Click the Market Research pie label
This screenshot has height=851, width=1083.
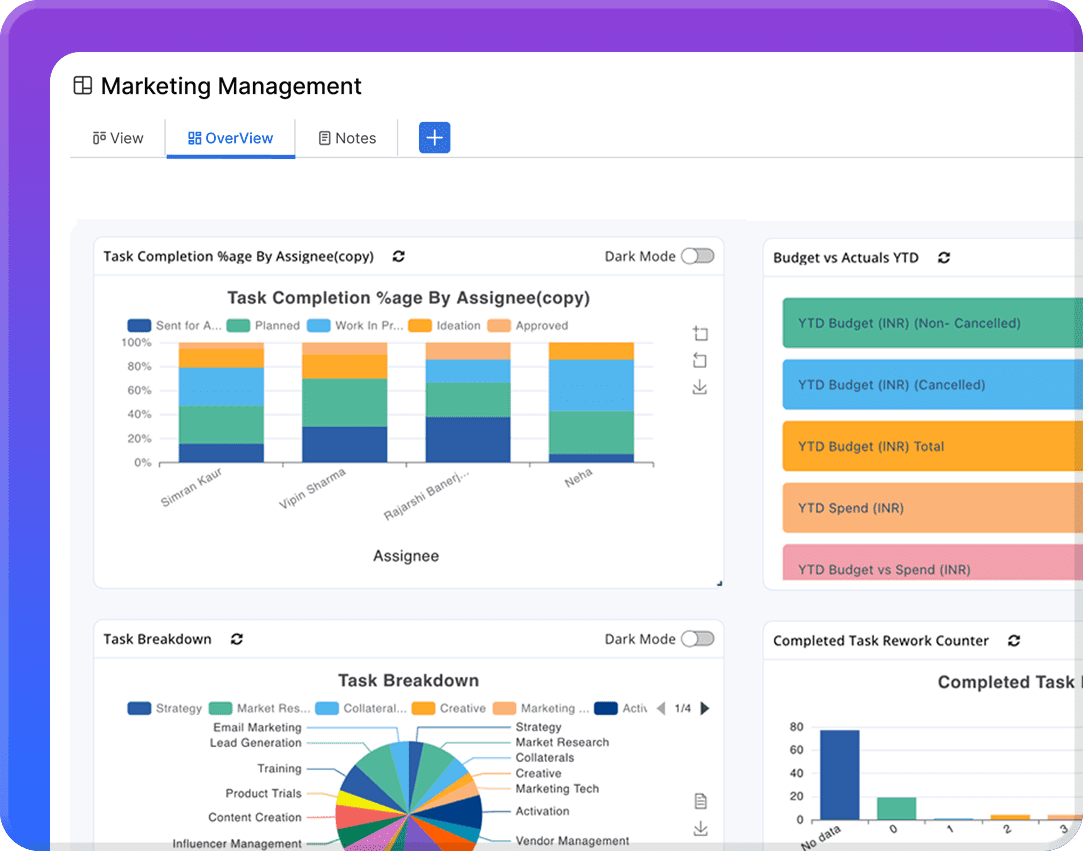(562, 742)
